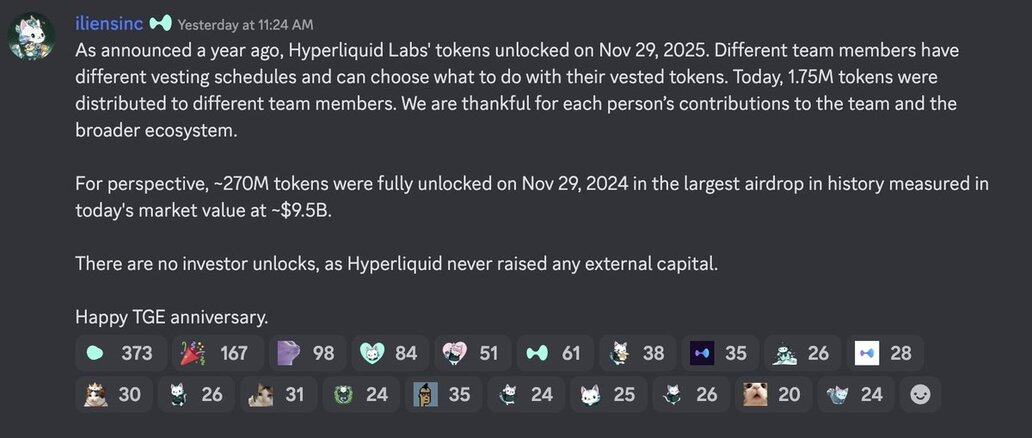Toggle the mint blob reaction with 373
The image size is (1032, 438).
pyautogui.click(x=120, y=353)
